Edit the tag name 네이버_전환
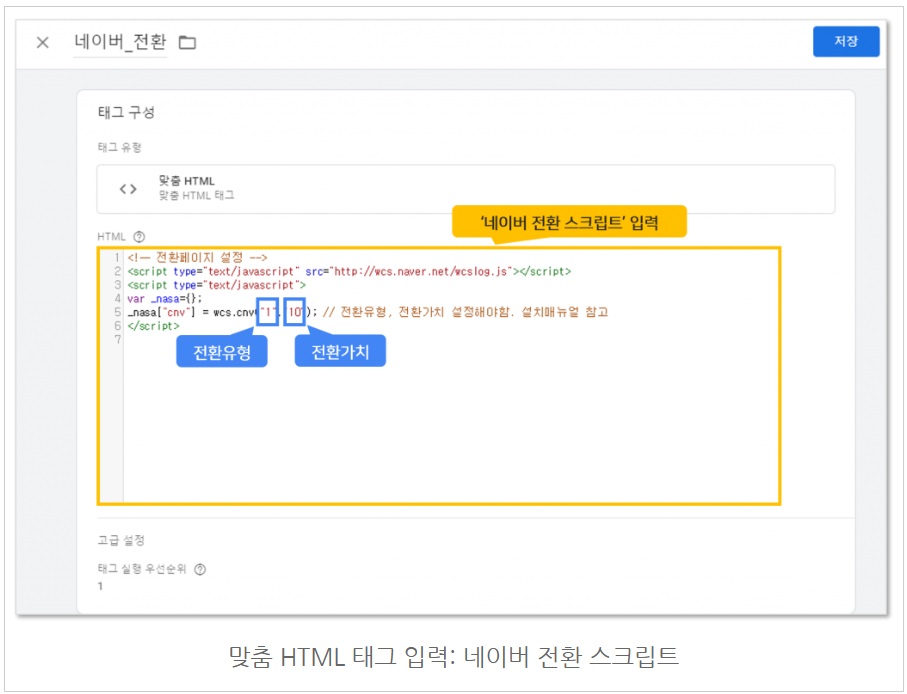The width and height of the screenshot is (907, 694). (120, 42)
